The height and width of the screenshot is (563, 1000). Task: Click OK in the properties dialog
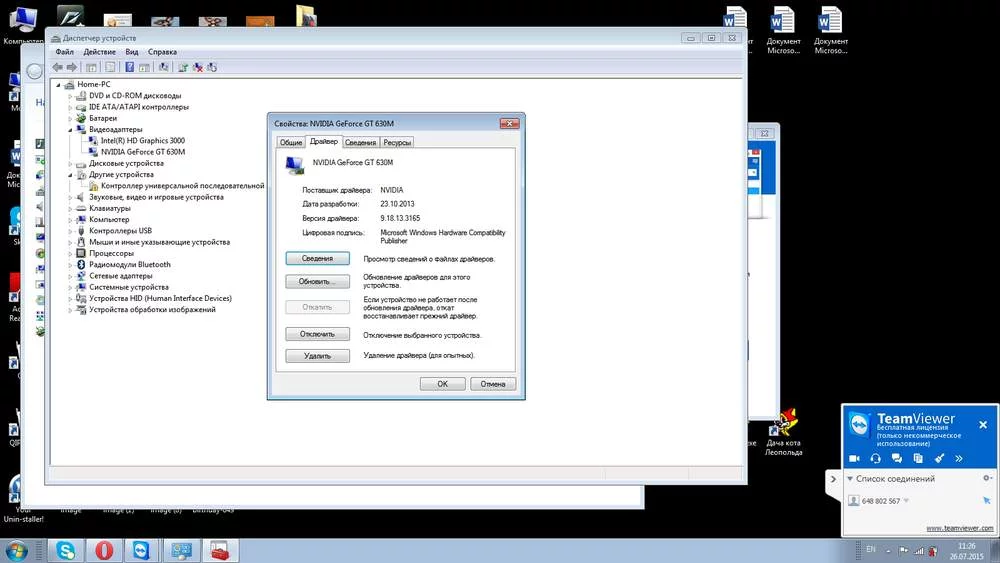(x=443, y=384)
